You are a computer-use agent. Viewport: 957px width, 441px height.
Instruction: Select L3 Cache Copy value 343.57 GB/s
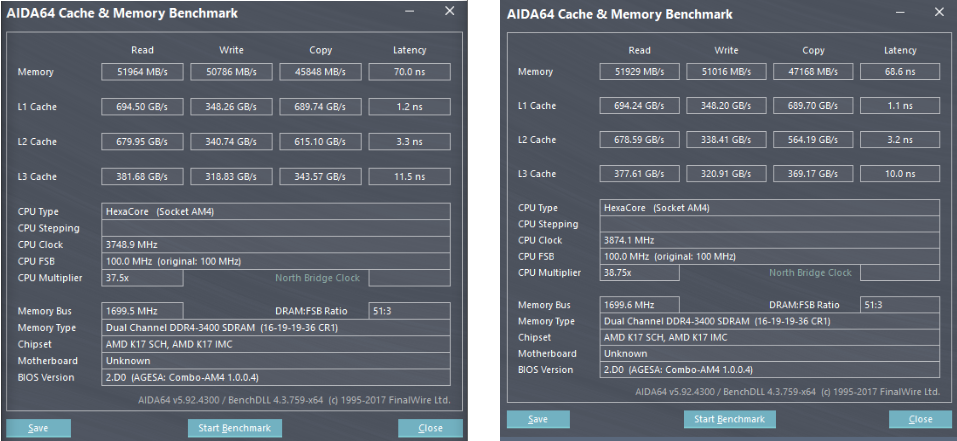[x=320, y=177]
